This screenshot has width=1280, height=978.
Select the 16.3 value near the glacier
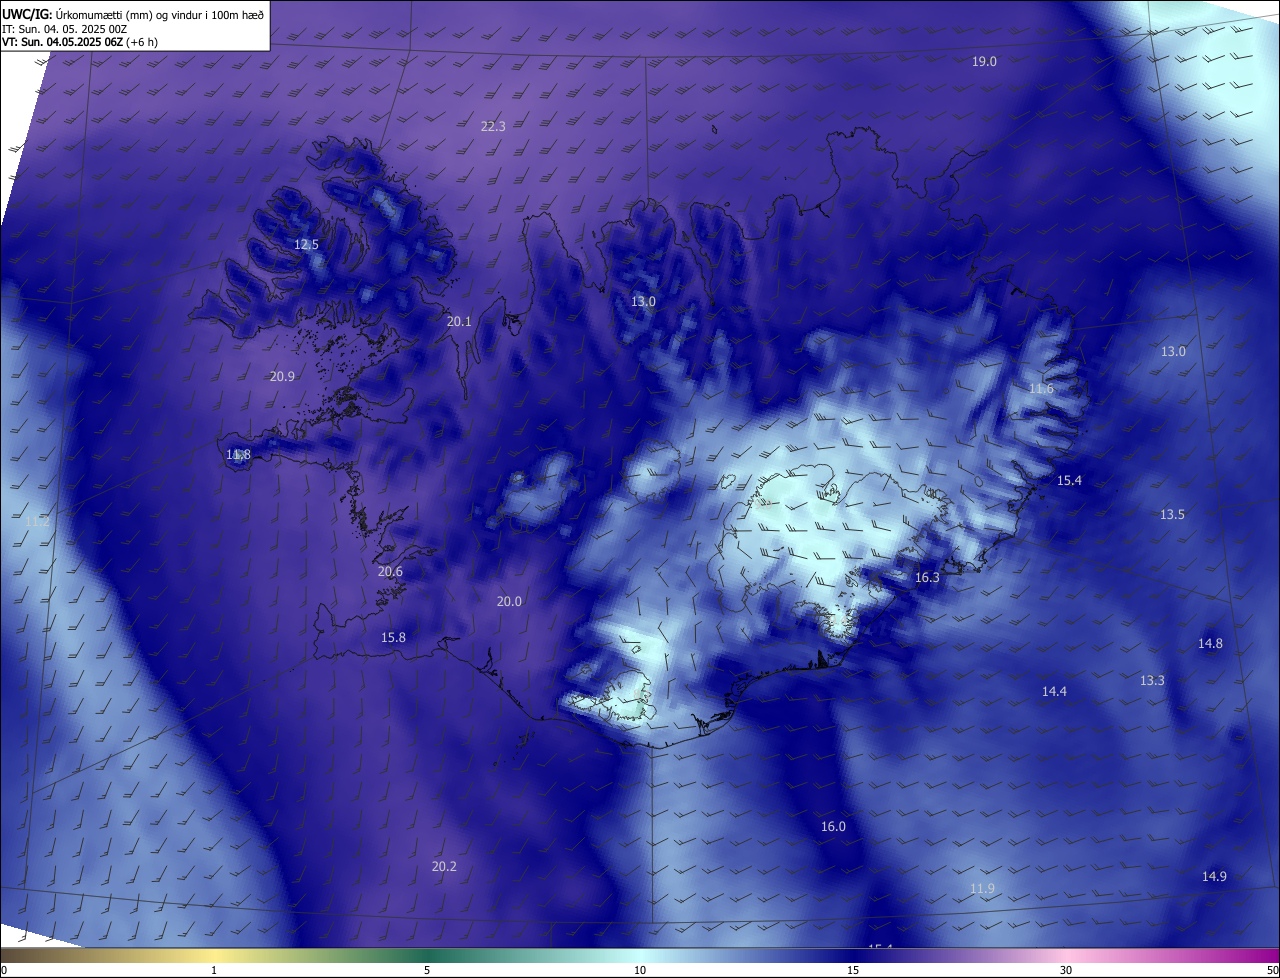click(927, 578)
